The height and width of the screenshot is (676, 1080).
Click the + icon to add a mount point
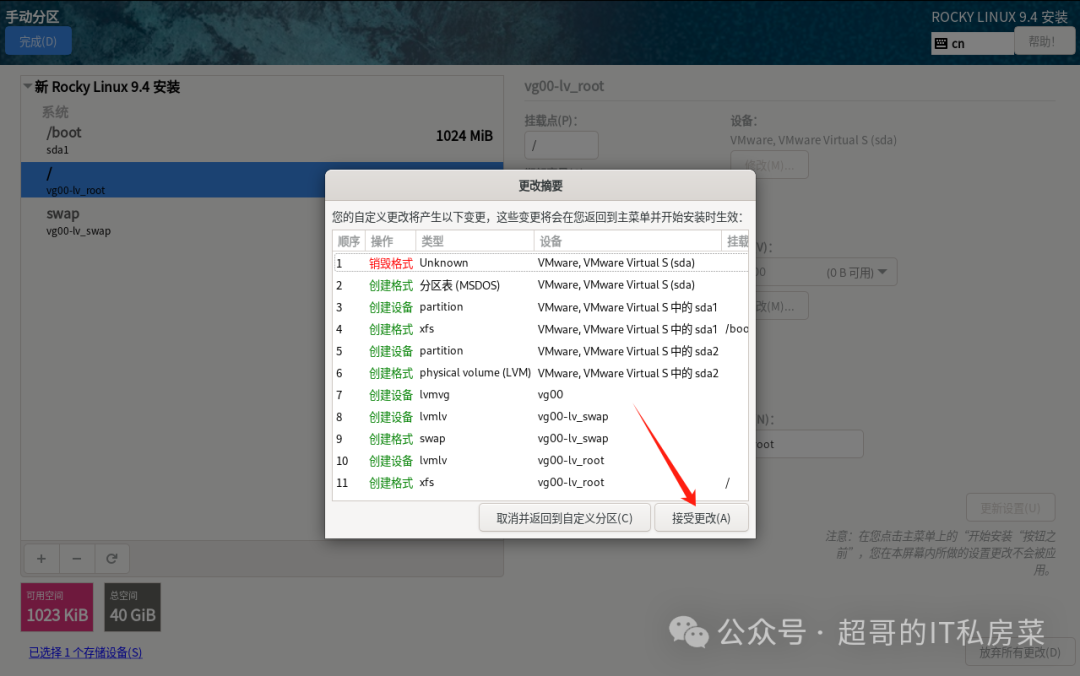pos(40,558)
